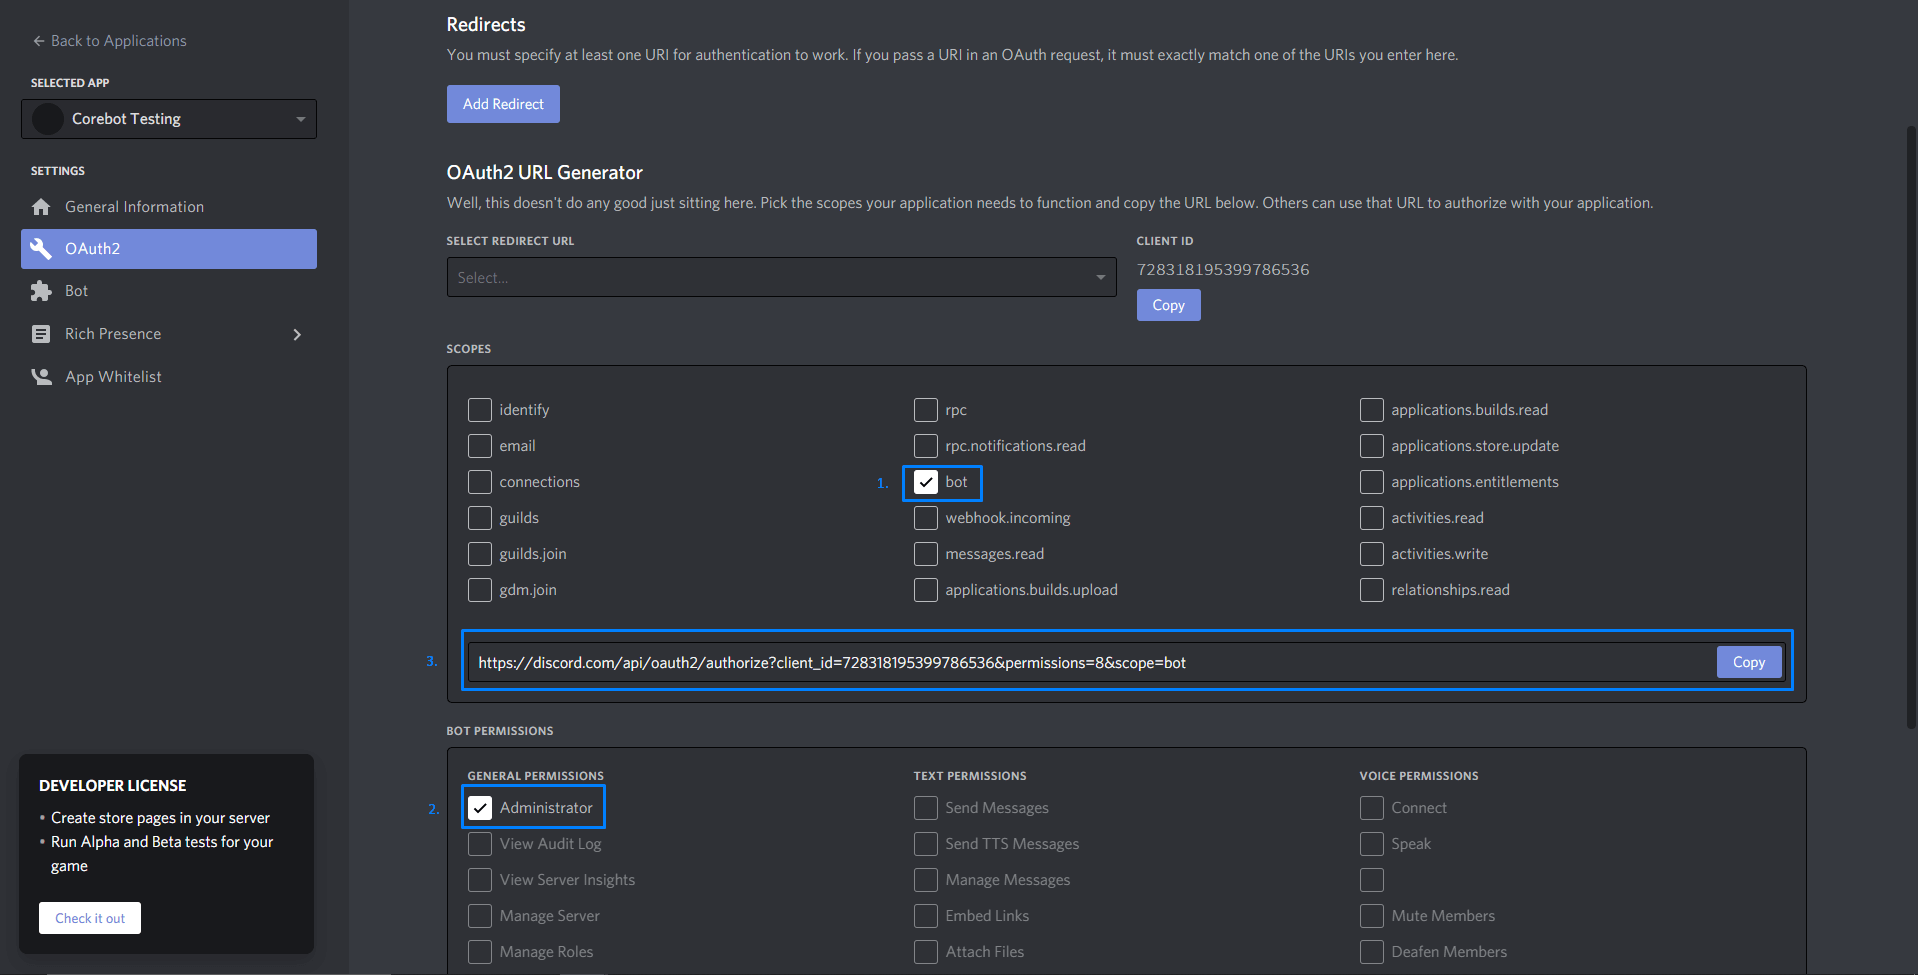The height and width of the screenshot is (975, 1918).
Task: Click the Bot puzzle piece icon
Action: tap(41, 291)
